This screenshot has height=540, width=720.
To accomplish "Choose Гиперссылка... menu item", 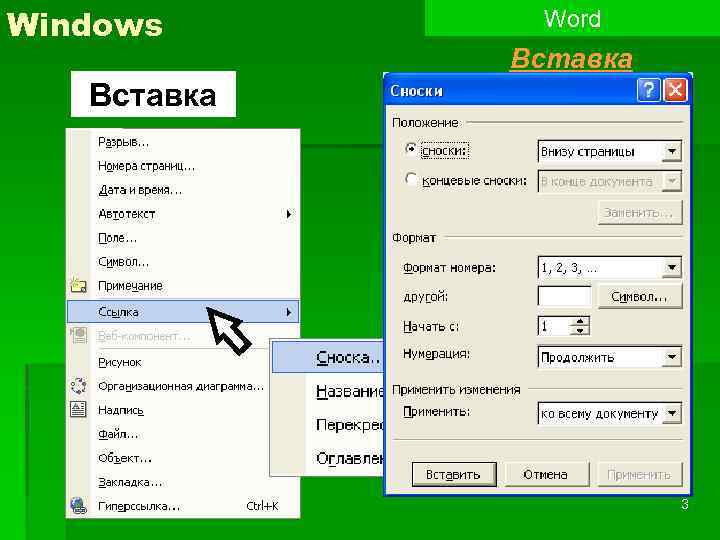I will 183,506.
